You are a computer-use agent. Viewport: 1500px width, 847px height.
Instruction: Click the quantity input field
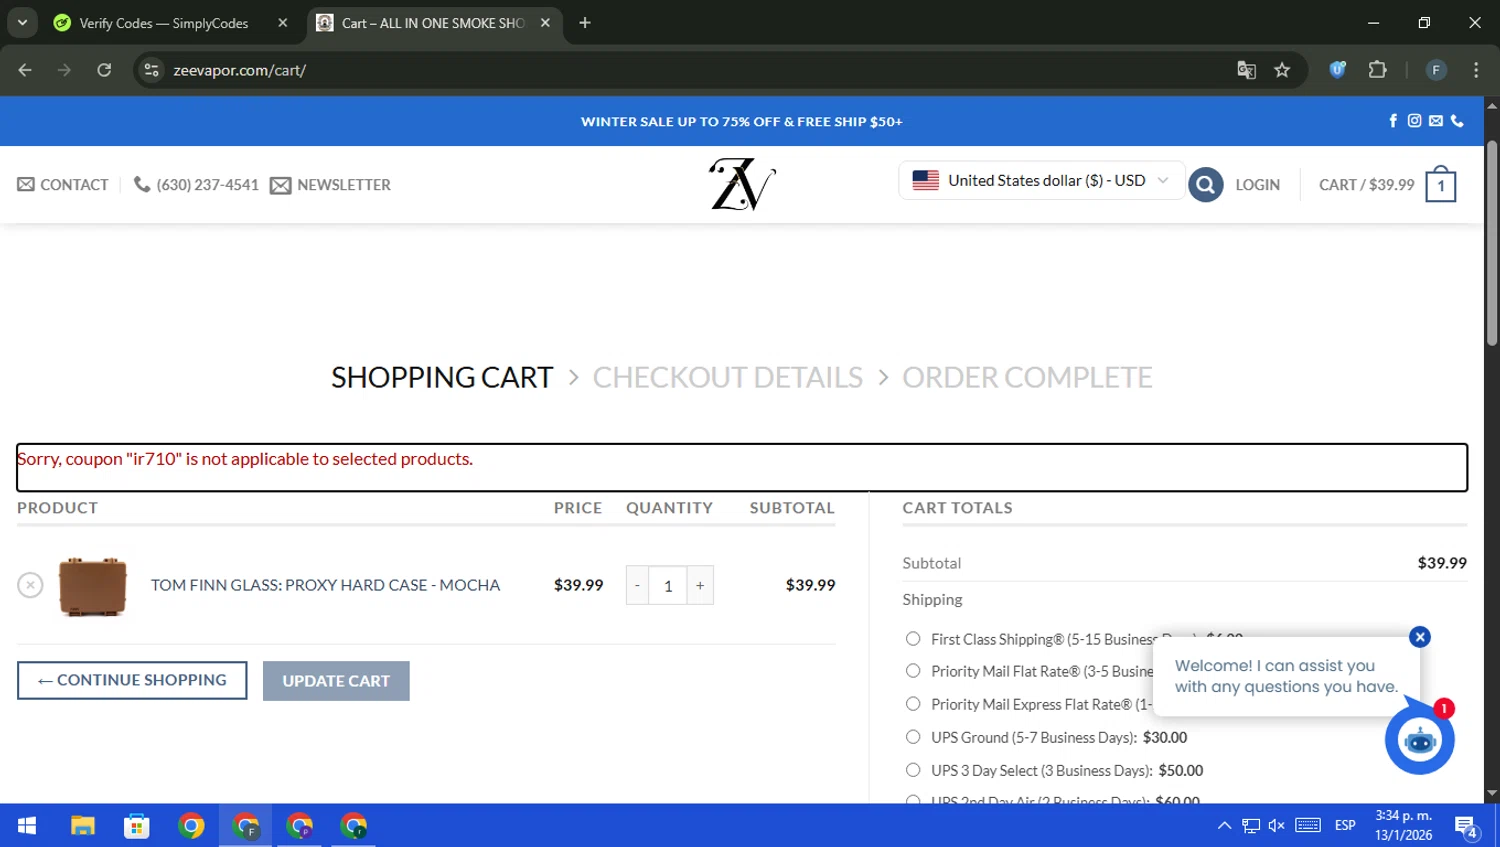click(x=668, y=585)
